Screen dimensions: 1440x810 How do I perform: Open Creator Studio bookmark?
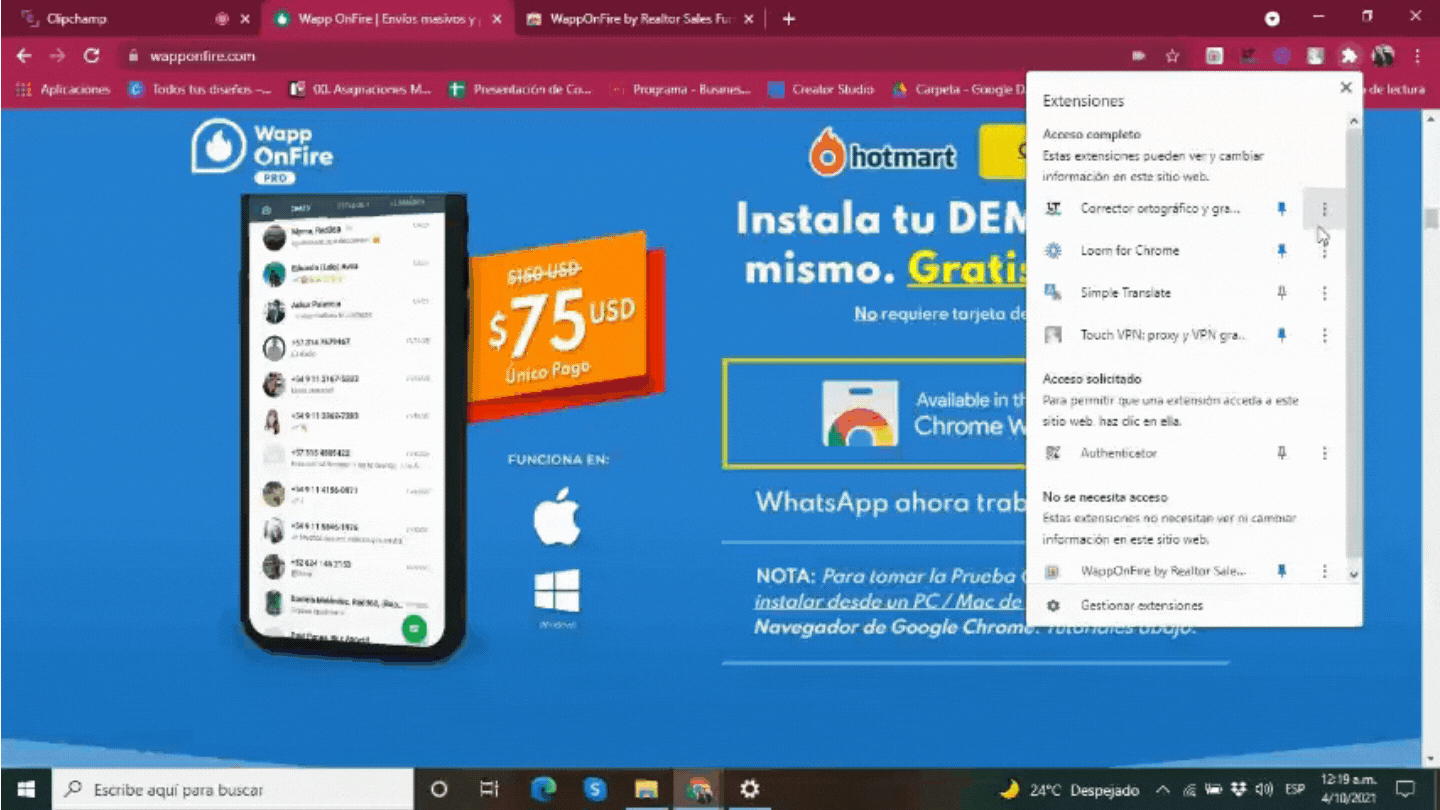(x=821, y=89)
